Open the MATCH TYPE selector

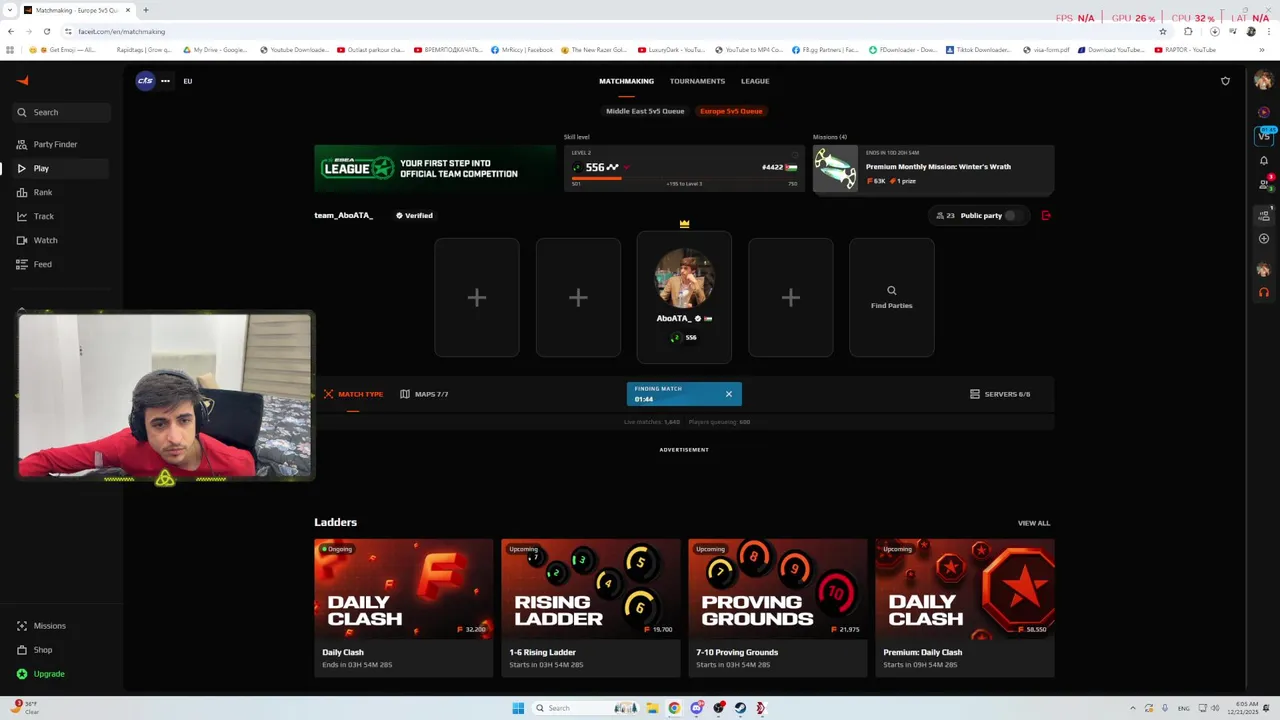click(353, 394)
